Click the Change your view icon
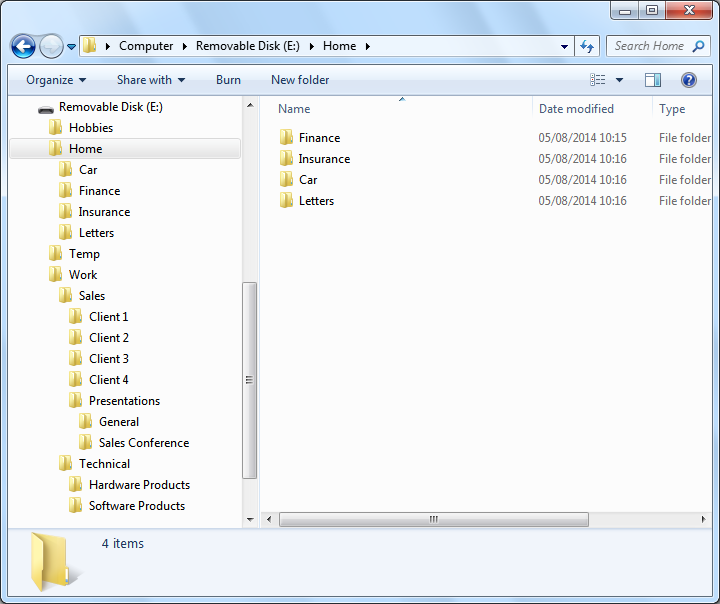The width and height of the screenshot is (720, 604). click(x=598, y=80)
